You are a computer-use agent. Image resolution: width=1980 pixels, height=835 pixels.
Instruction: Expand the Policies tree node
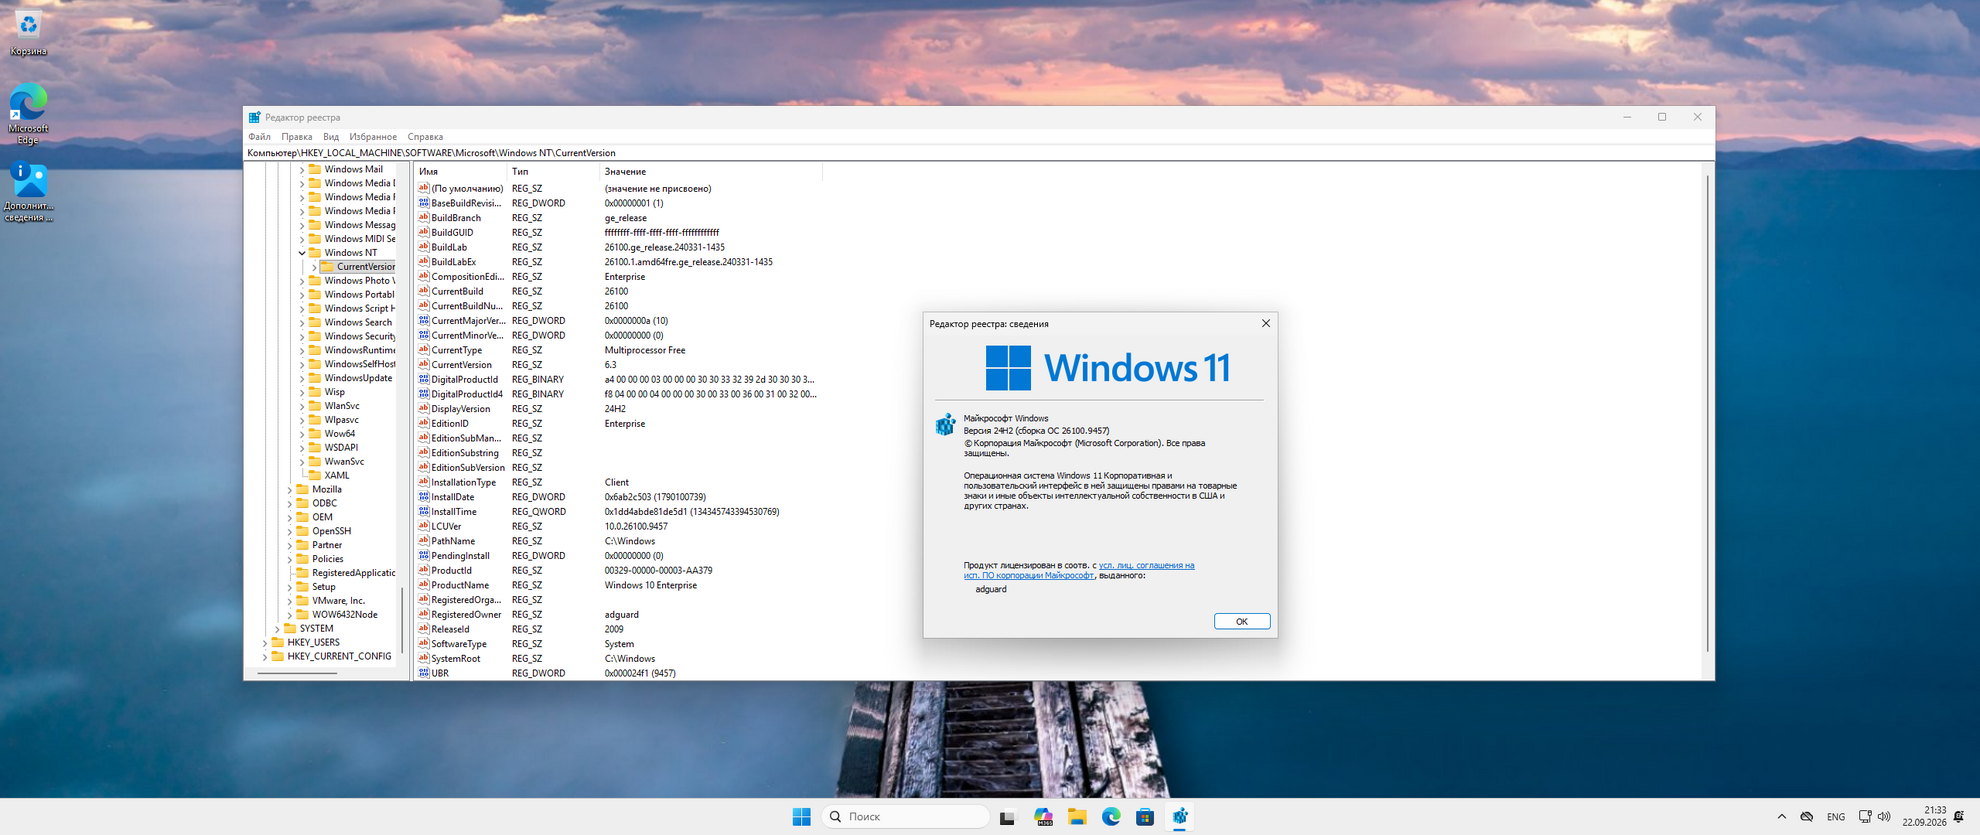coord(289,559)
